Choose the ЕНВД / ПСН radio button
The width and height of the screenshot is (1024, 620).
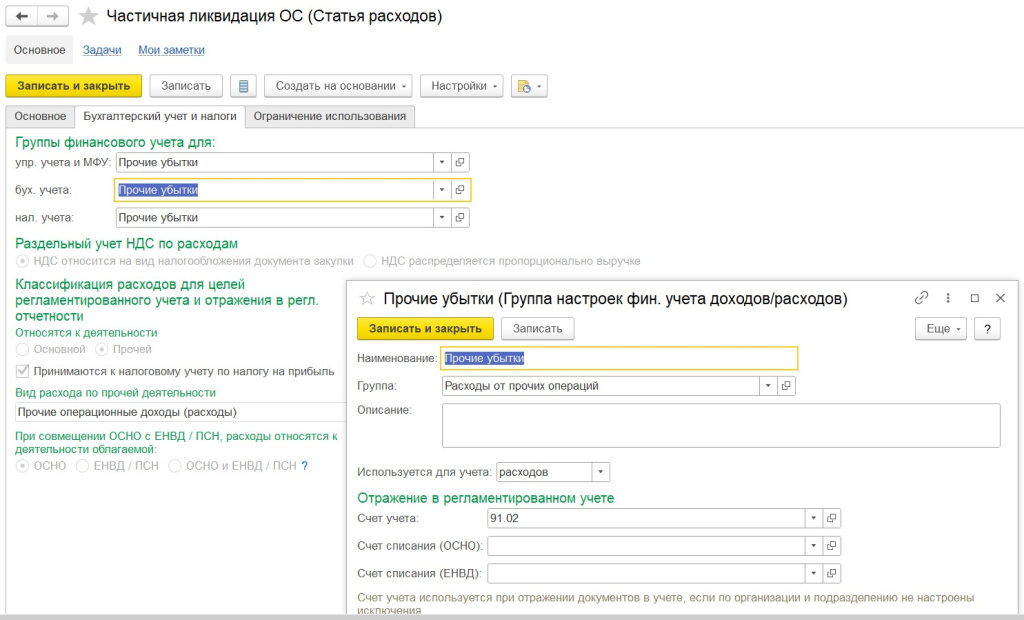point(82,466)
